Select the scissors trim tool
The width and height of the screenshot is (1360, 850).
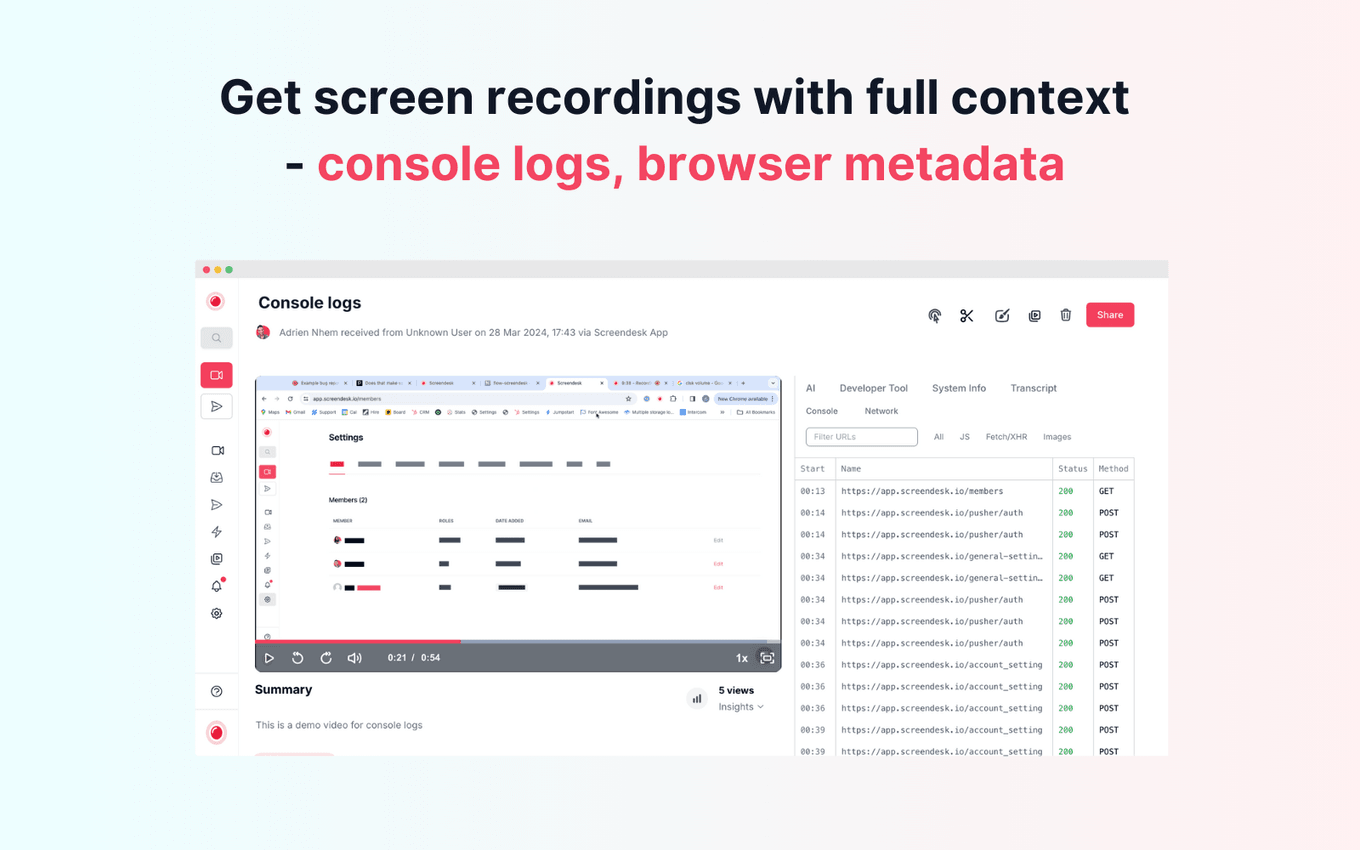(x=966, y=315)
